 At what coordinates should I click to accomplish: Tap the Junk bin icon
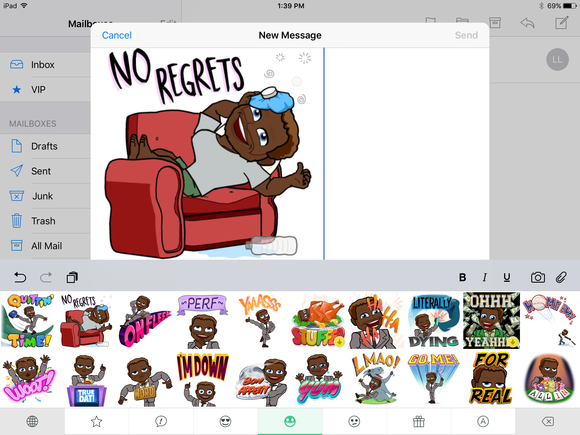point(16,196)
